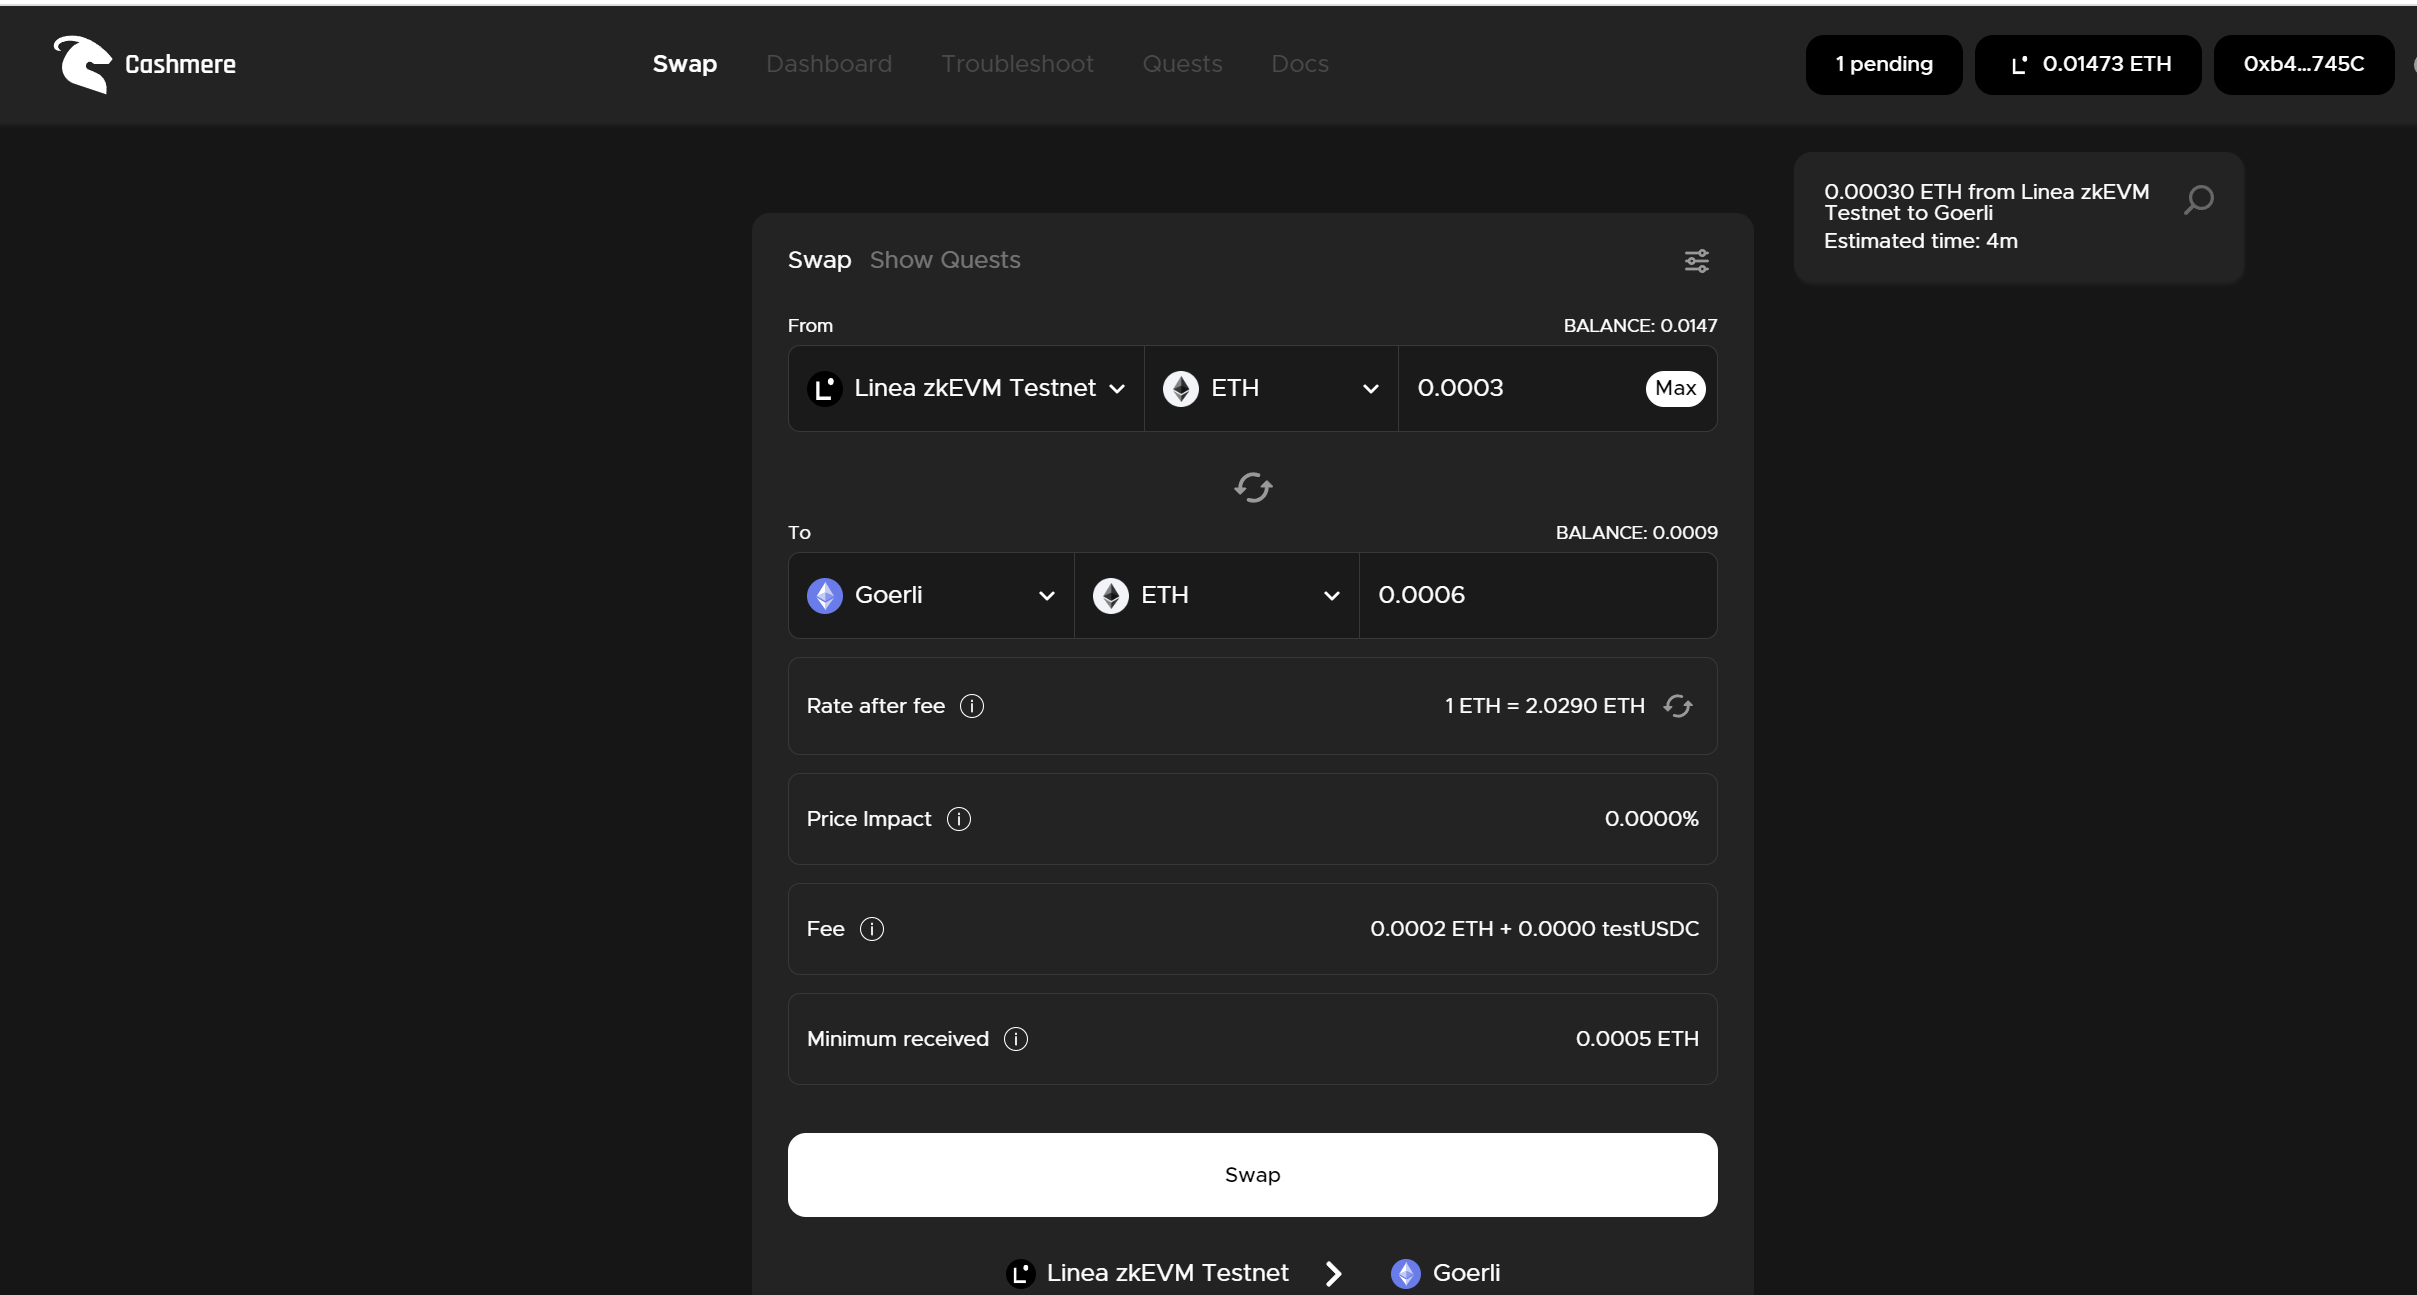Click Rate after fee info icon

971,706
